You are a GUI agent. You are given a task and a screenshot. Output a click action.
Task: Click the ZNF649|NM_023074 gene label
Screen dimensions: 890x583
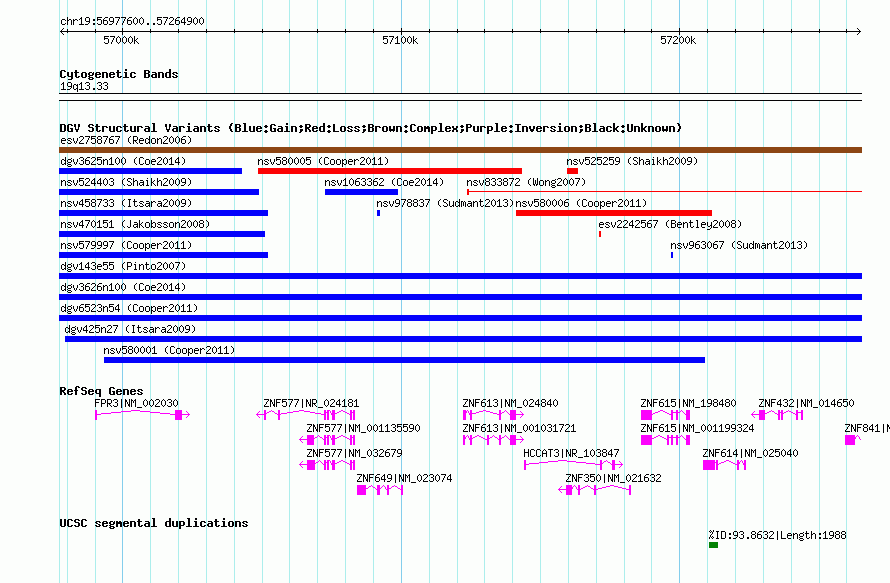[x=404, y=478]
